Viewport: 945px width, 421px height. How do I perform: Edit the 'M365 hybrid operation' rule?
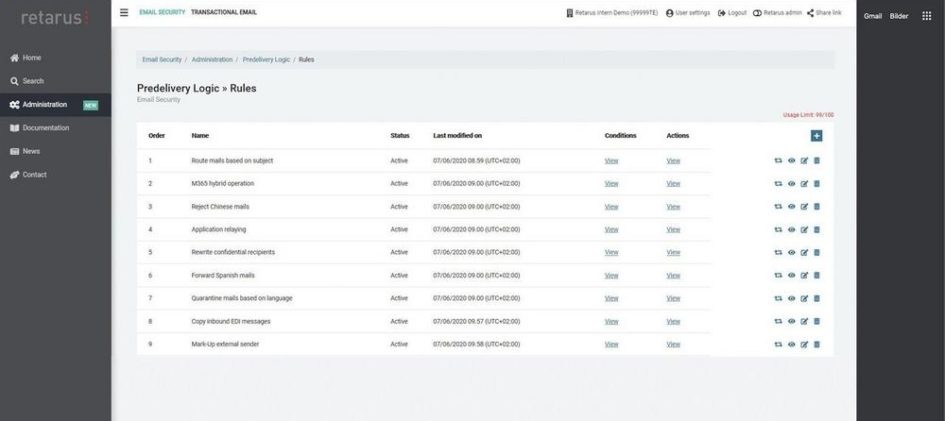[804, 184]
